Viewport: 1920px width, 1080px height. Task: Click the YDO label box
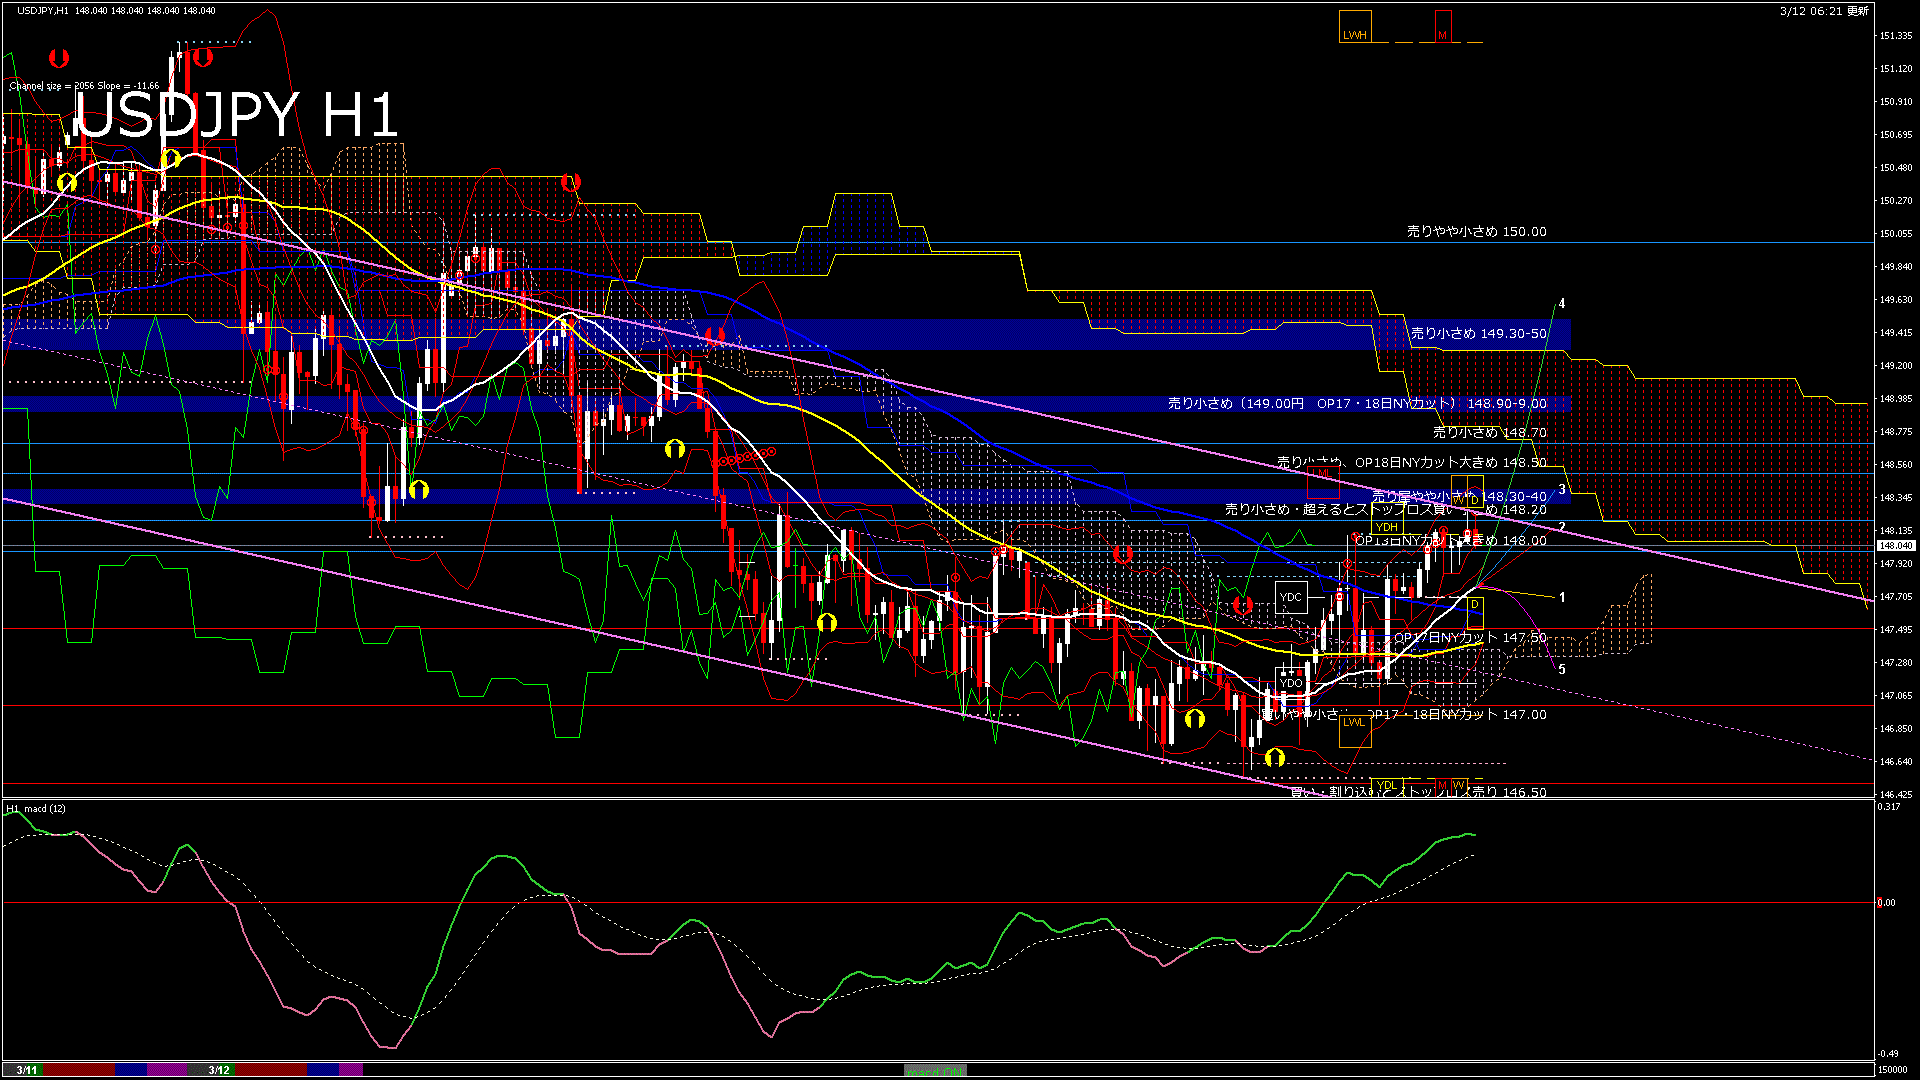click(x=1291, y=683)
